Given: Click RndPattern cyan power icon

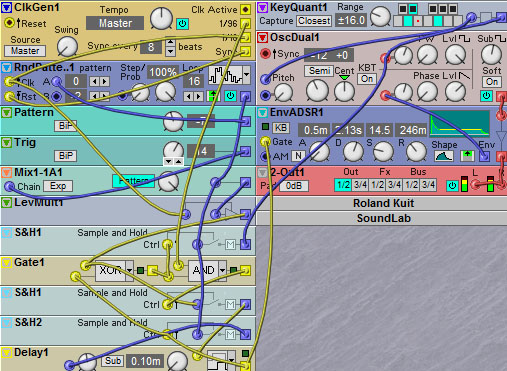Looking at the screenshot, I should pyautogui.click(x=230, y=96).
